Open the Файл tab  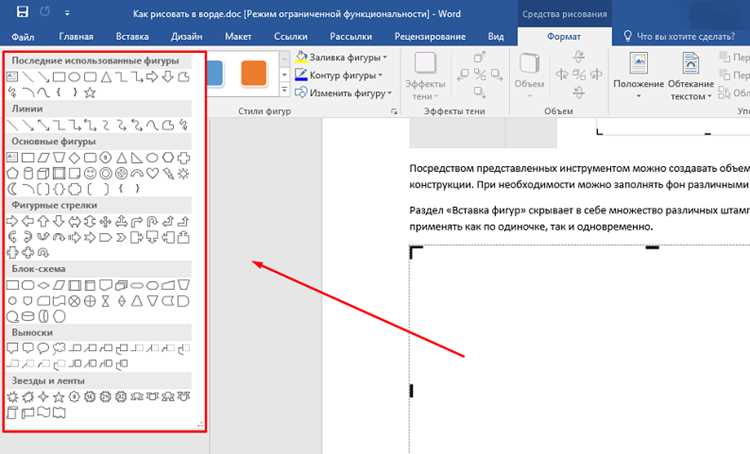pos(22,36)
